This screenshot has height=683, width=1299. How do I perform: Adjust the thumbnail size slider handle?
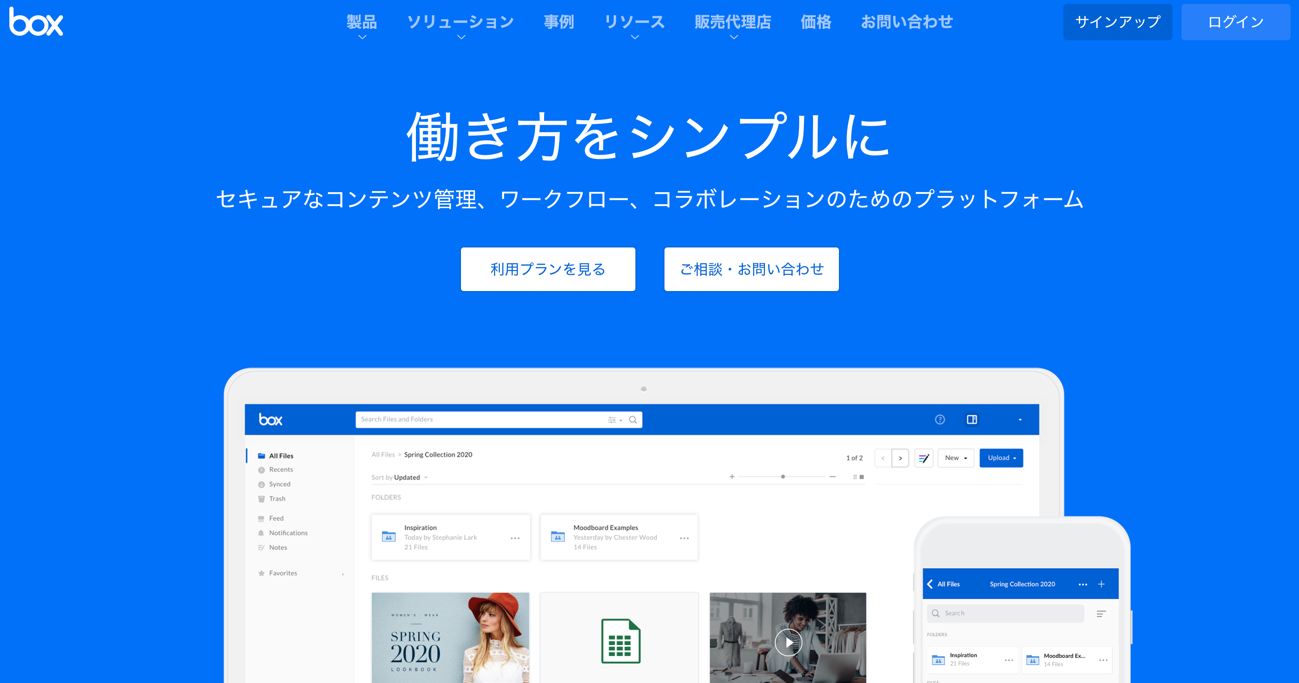[783, 477]
